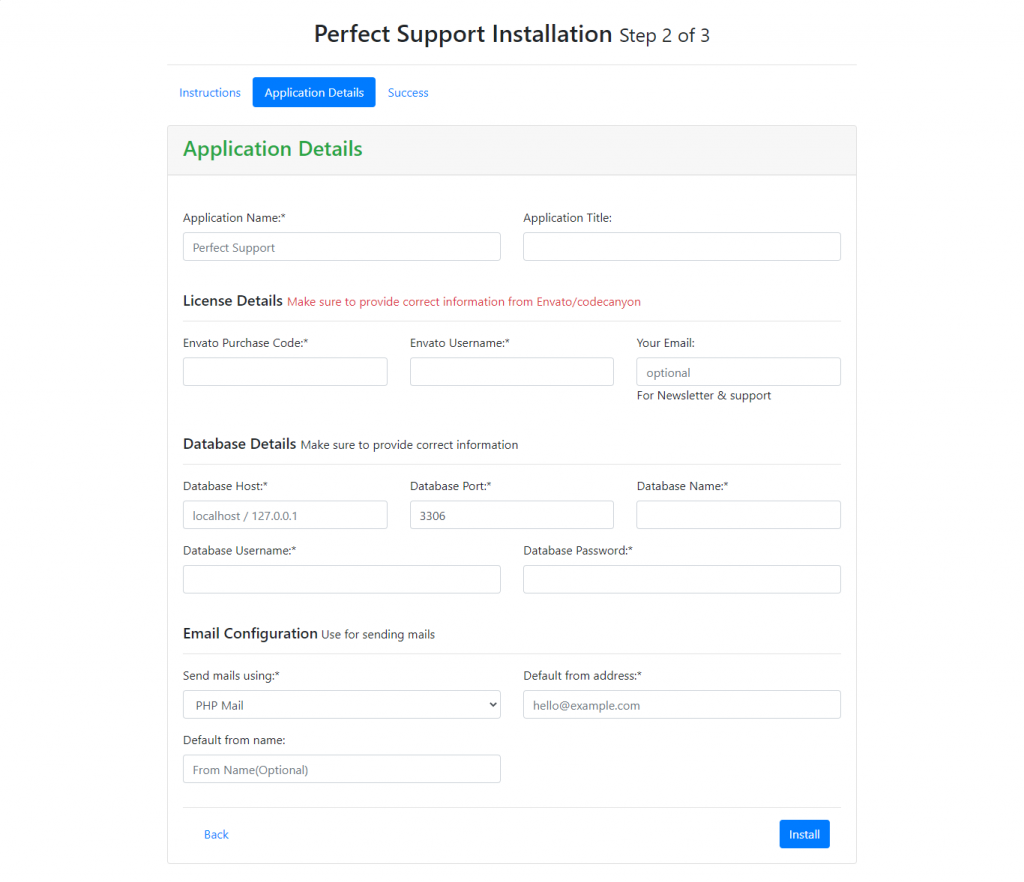Select the Application Details tab
1024x882 pixels.
314,93
